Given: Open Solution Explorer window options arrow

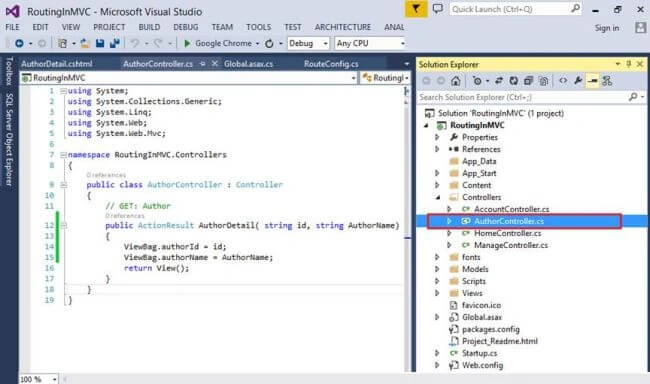Looking at the screenshot, I should (618, 64).
